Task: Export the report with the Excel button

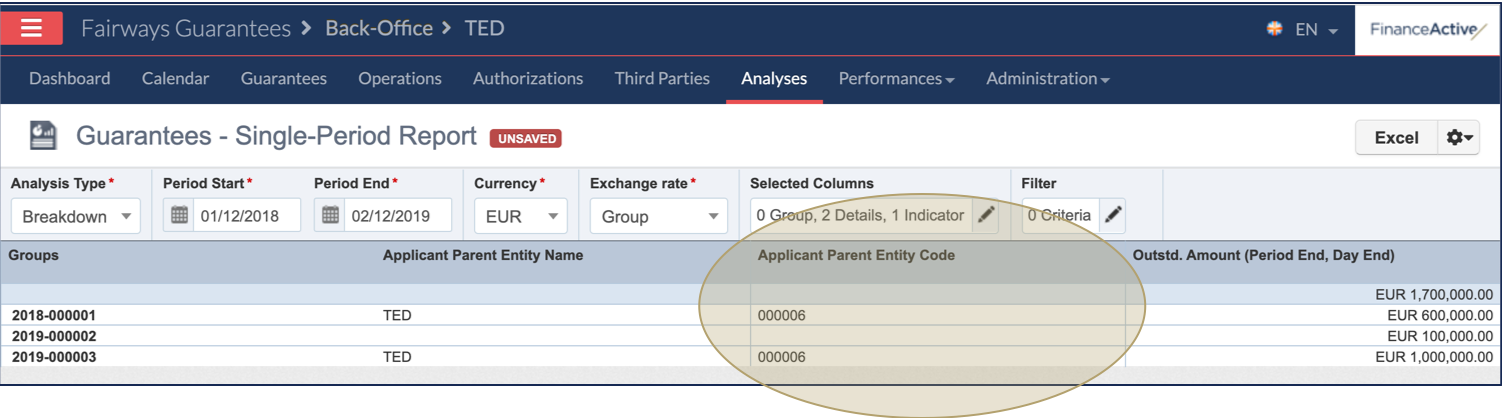Action: click(x=1396, y=138)
